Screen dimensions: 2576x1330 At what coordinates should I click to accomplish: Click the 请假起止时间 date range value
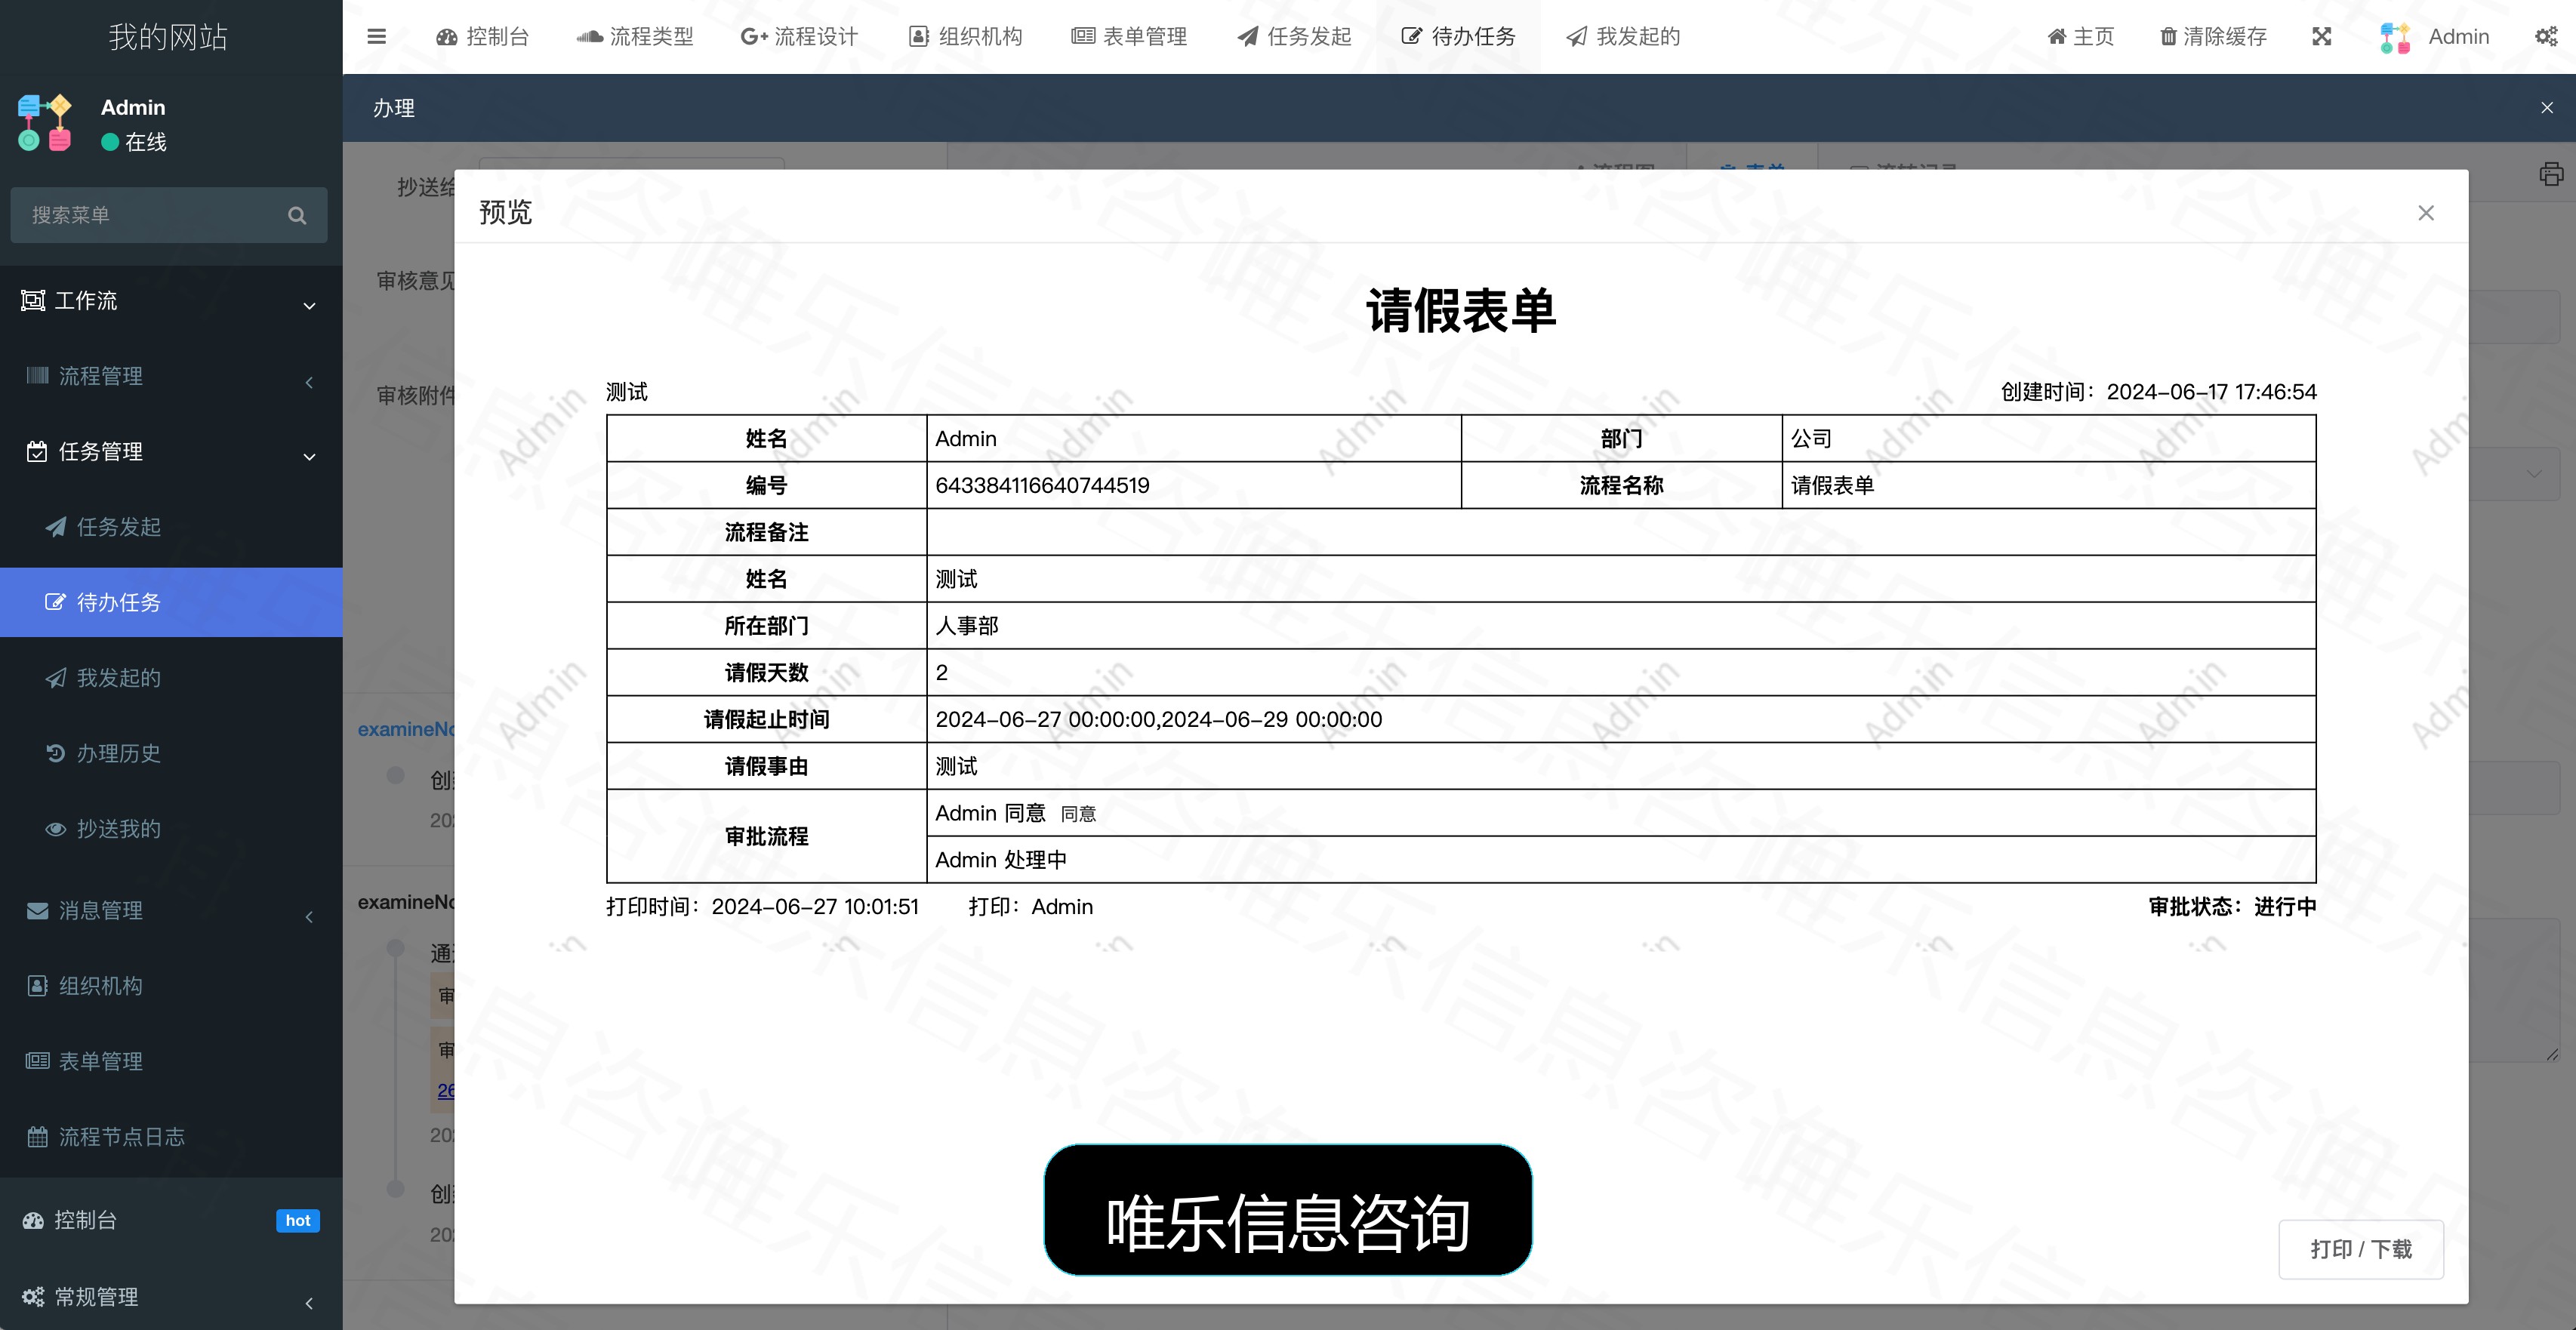tap(1158, 720)
